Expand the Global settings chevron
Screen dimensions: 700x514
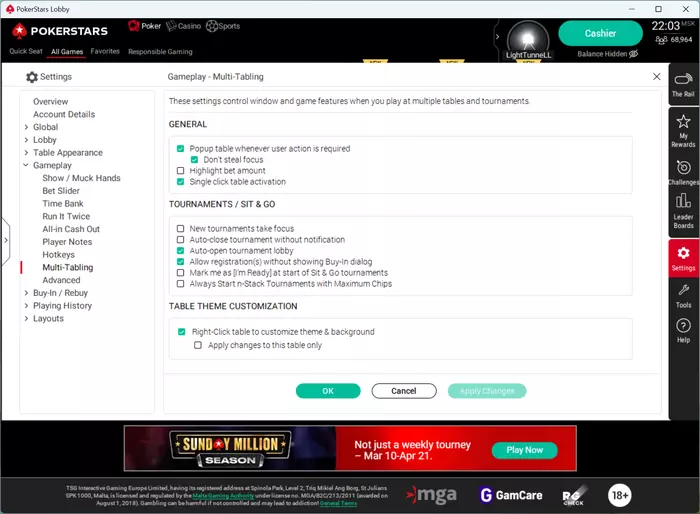tap(26, 127)
